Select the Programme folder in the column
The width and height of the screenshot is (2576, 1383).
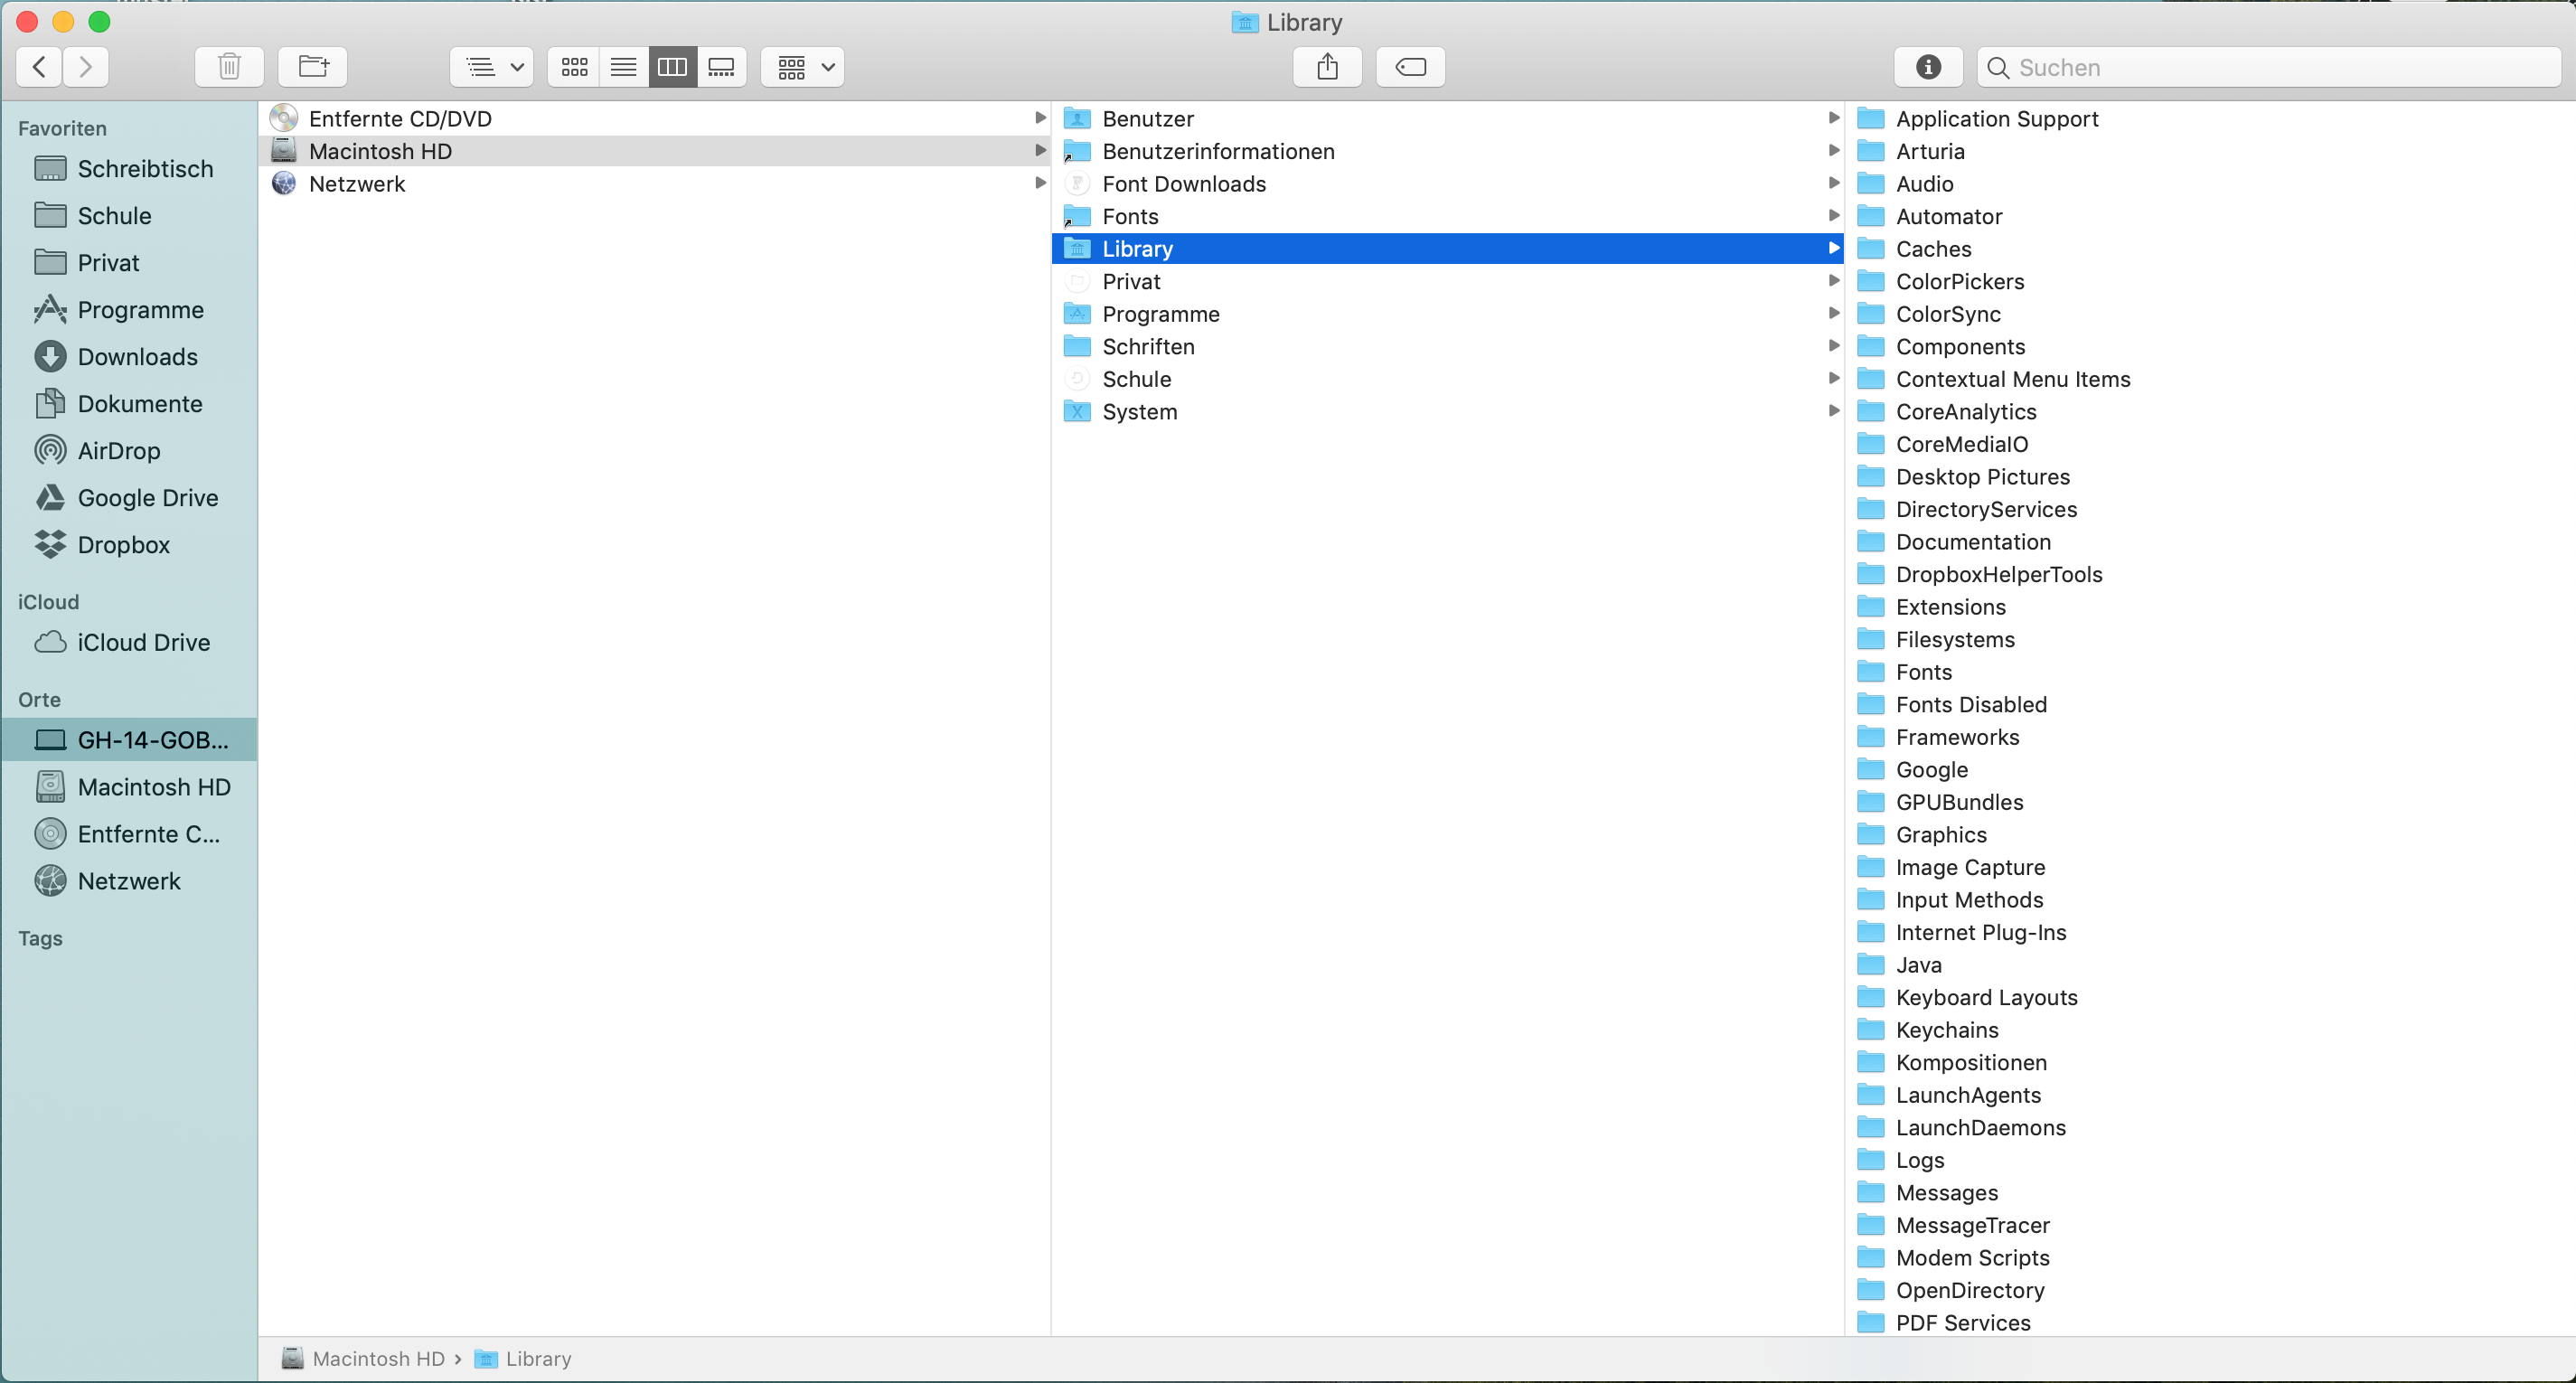(1160, 314)
